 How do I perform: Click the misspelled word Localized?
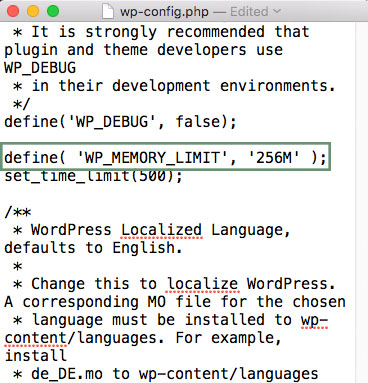click(x=161, y=230)
